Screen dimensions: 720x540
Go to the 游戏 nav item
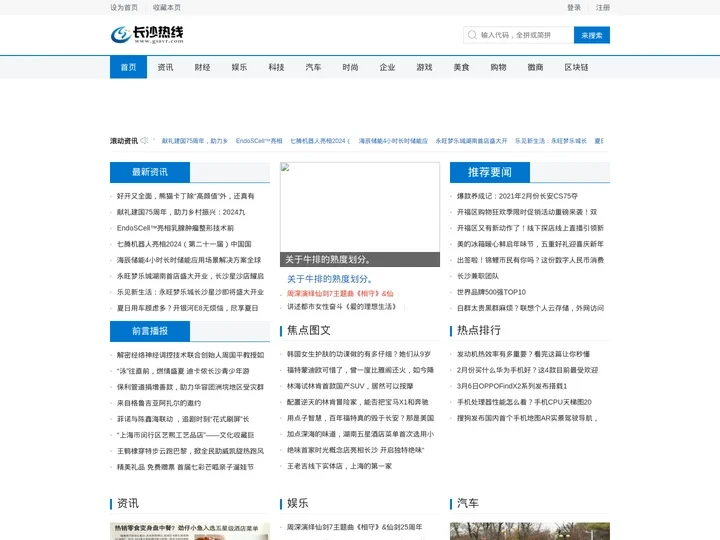[424, 67]
